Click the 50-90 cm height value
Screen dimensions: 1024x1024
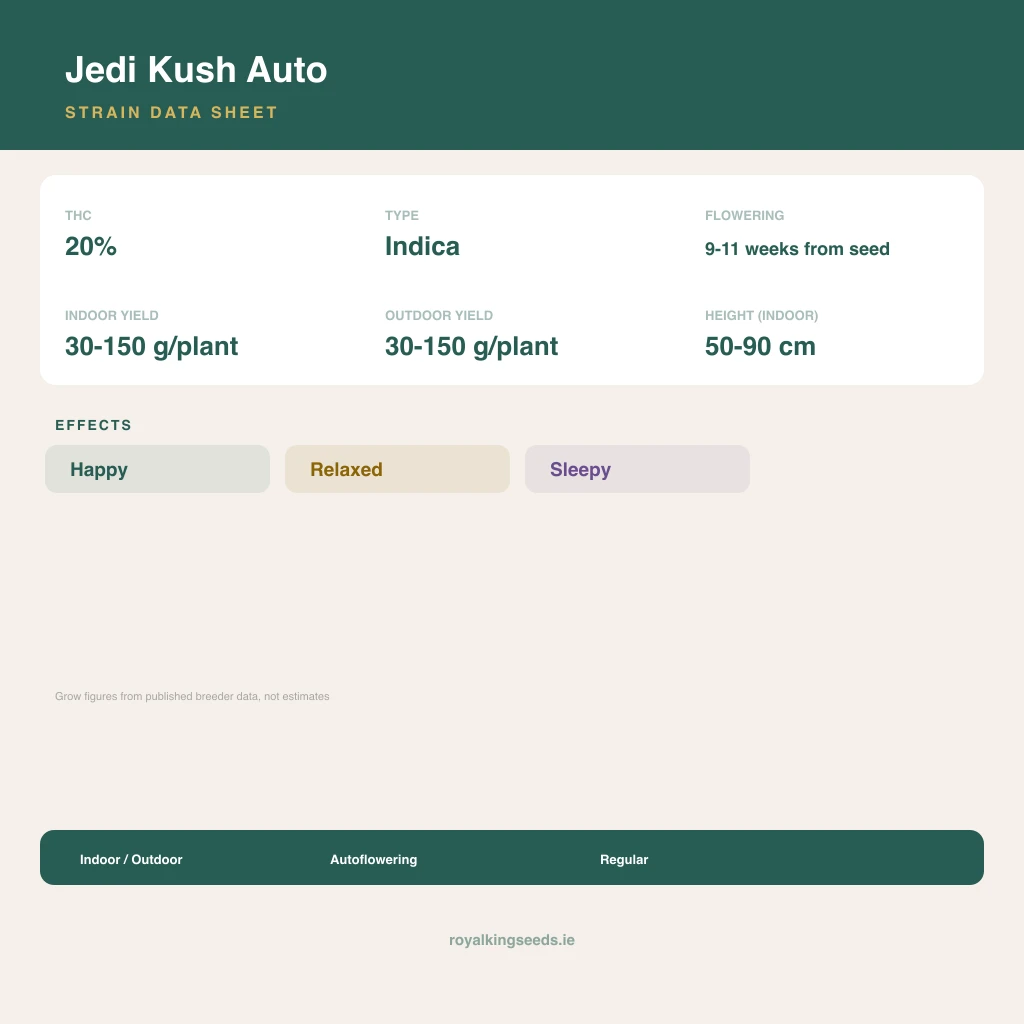(x=760, y=347)
